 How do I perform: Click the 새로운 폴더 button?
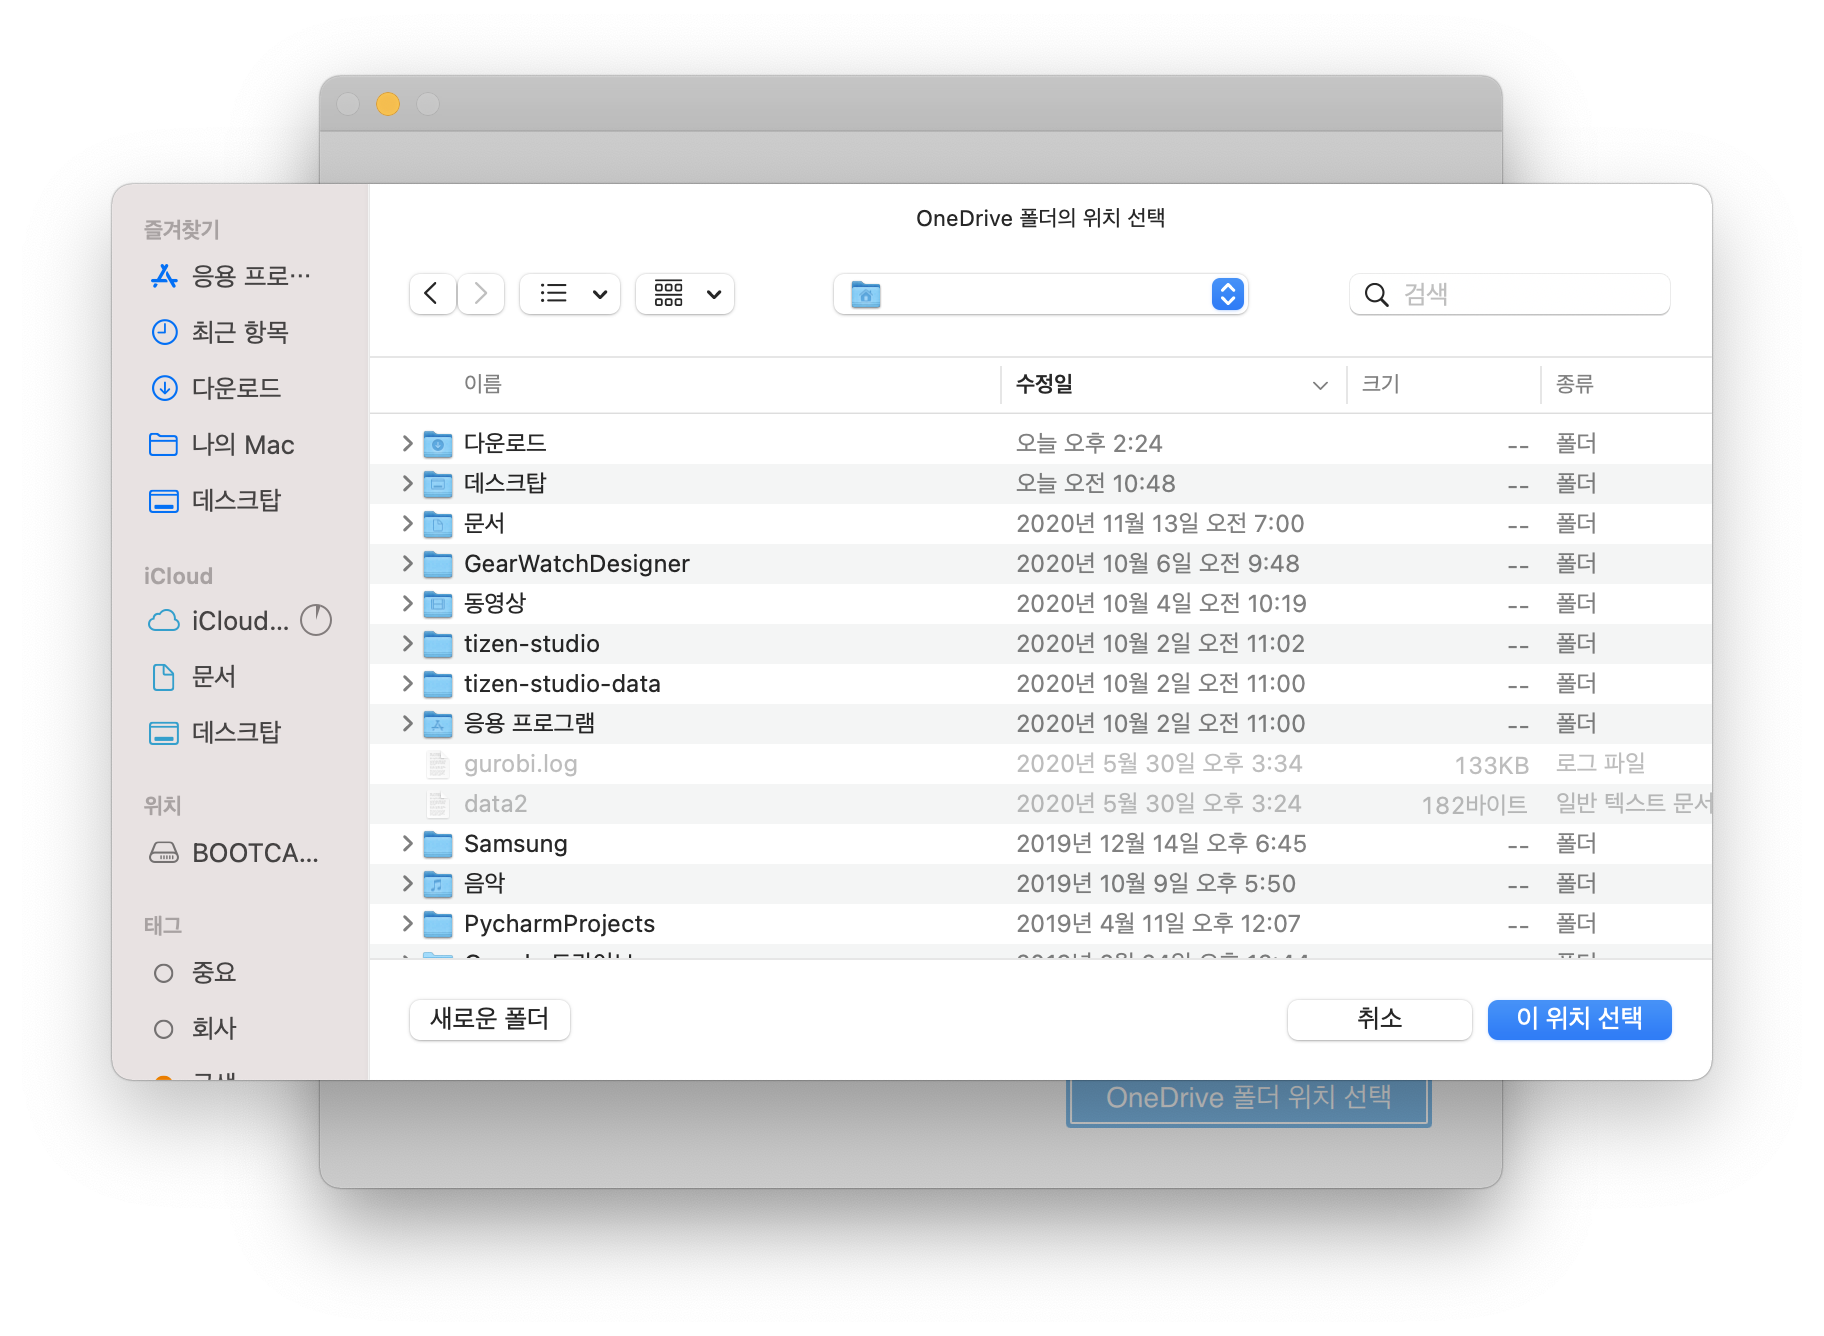click(490, 1019)
